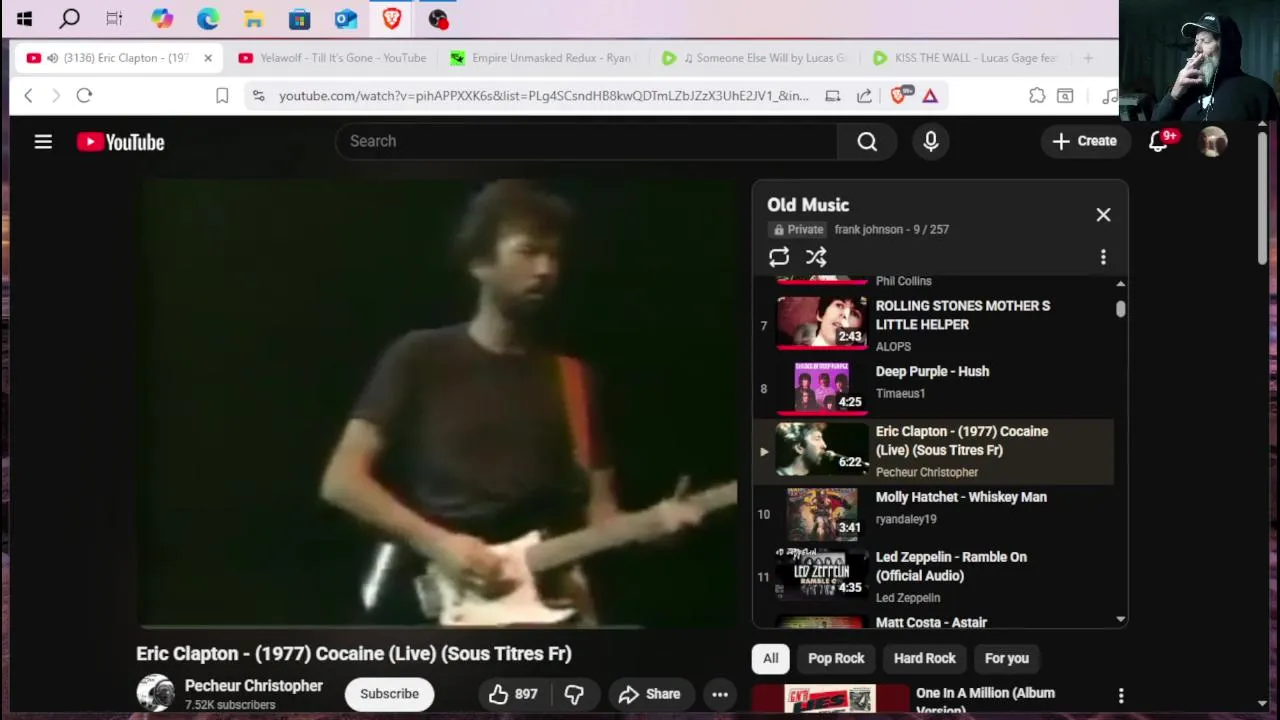This screenshot has width=1280, height=720.
Task: Select the For you filter chip
Action: tap(1006, 658)
